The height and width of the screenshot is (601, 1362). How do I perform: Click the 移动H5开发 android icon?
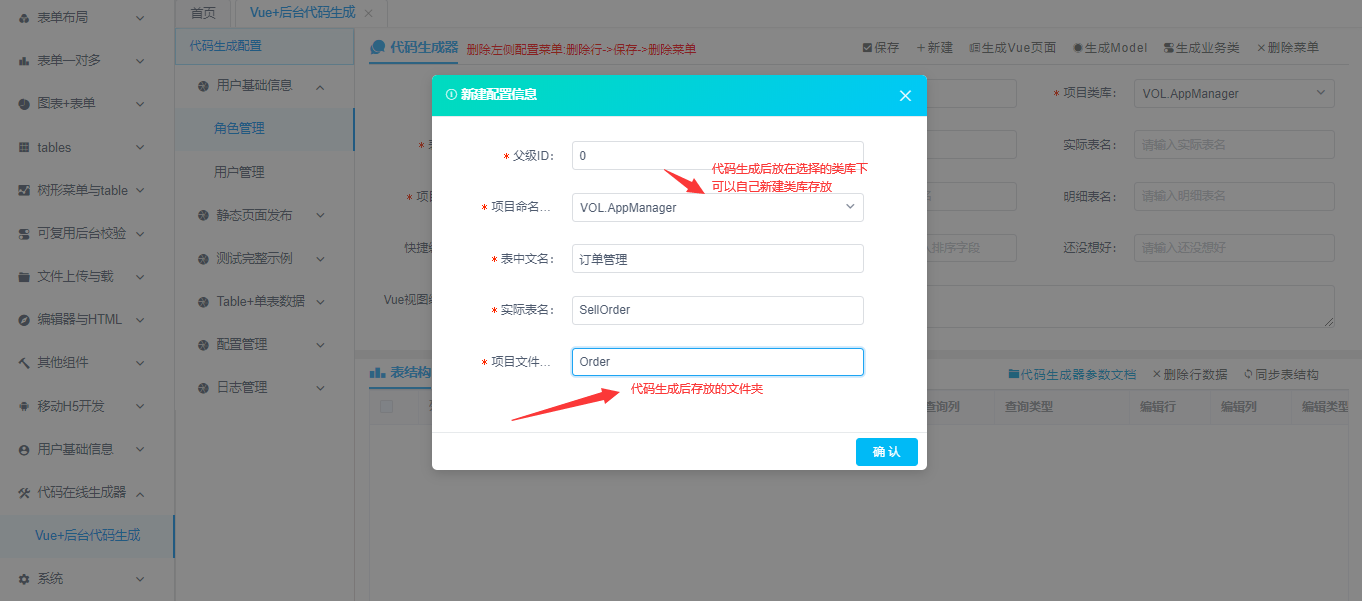[x=24, y=407]
